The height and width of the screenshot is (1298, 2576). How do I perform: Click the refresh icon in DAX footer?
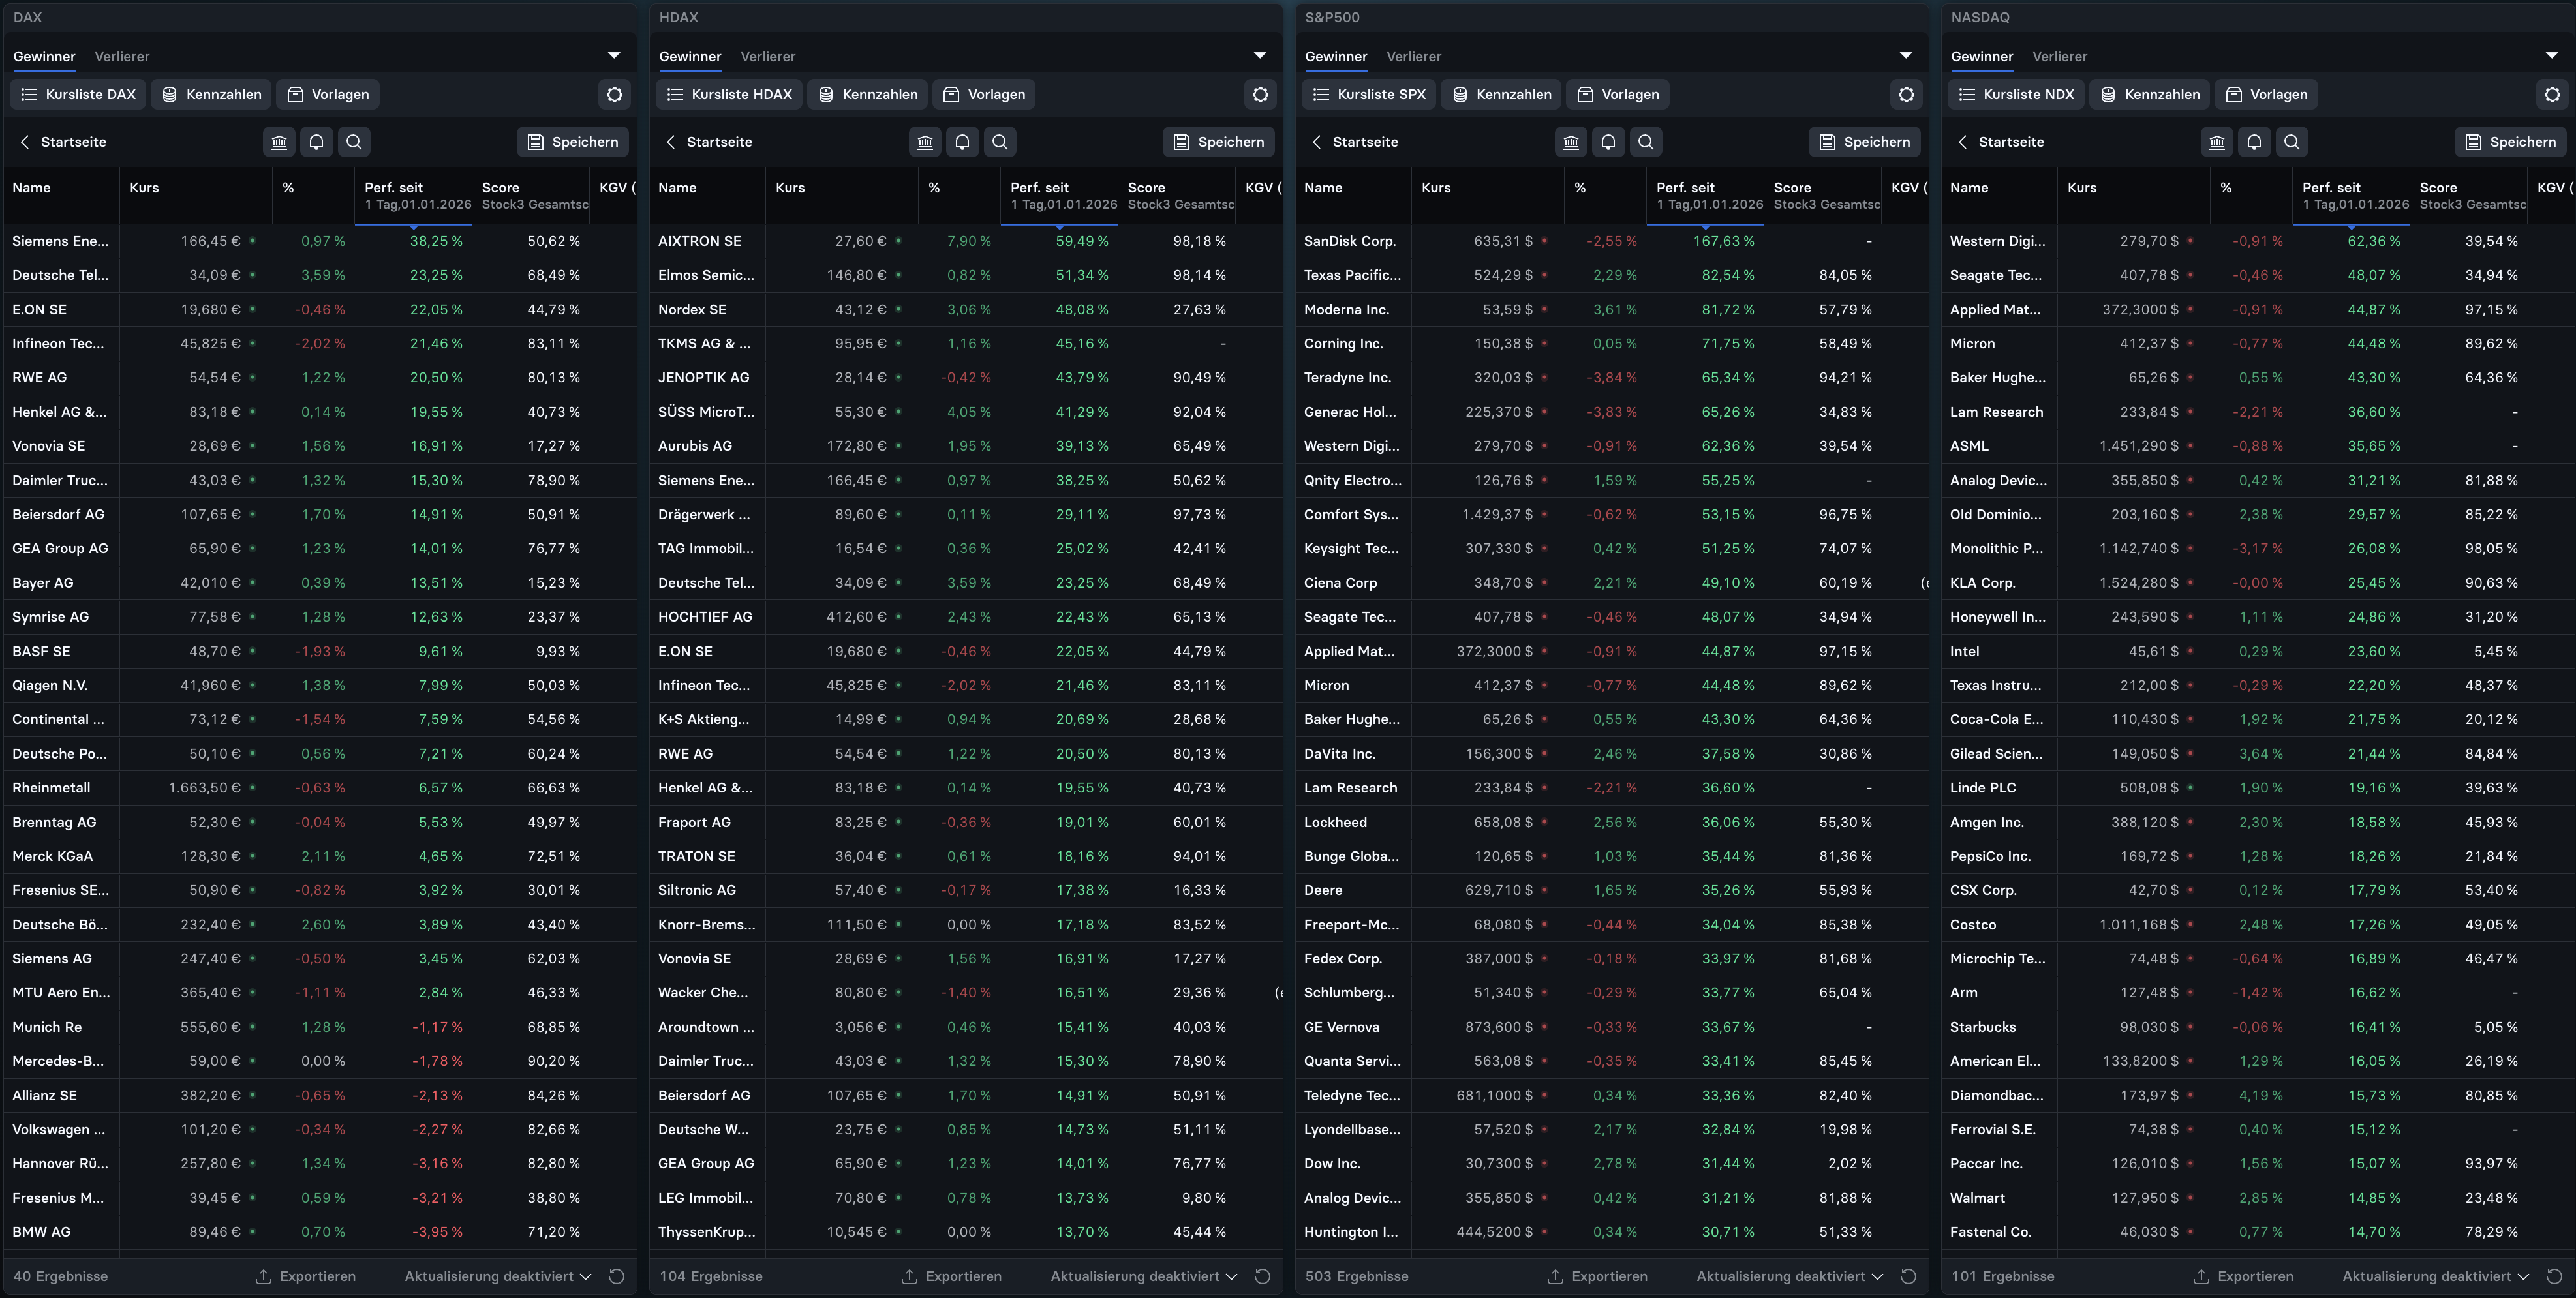[617, 1276]
